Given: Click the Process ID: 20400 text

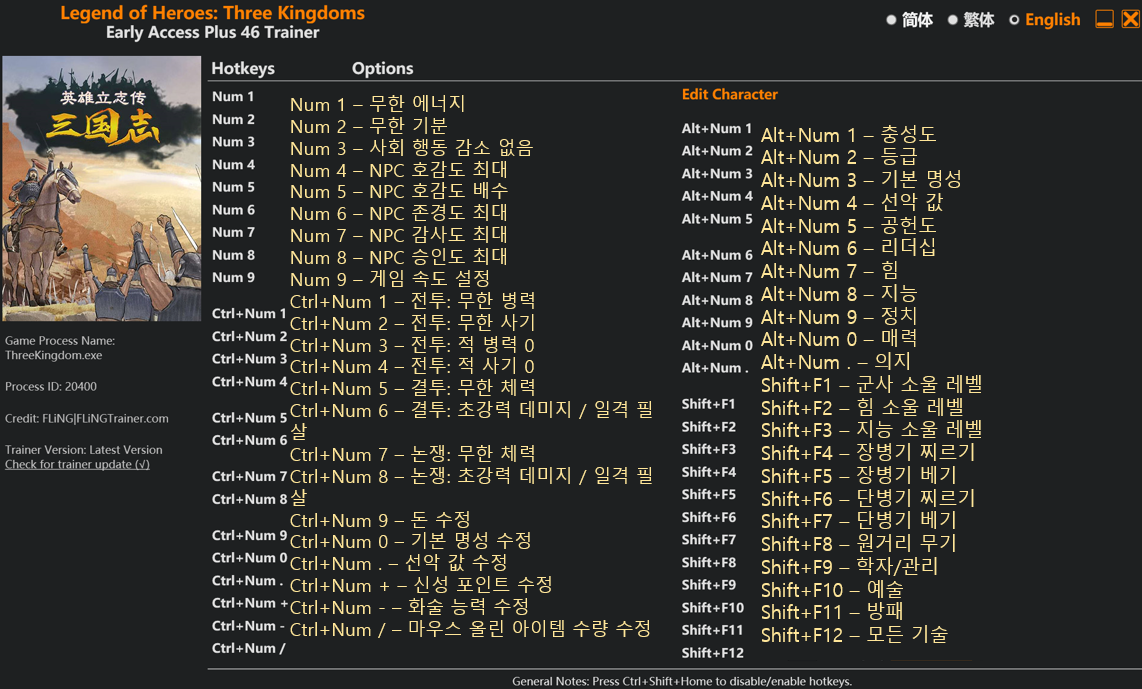Looking at the screenshot, I should pyautogui.click(x=51, y=387).
